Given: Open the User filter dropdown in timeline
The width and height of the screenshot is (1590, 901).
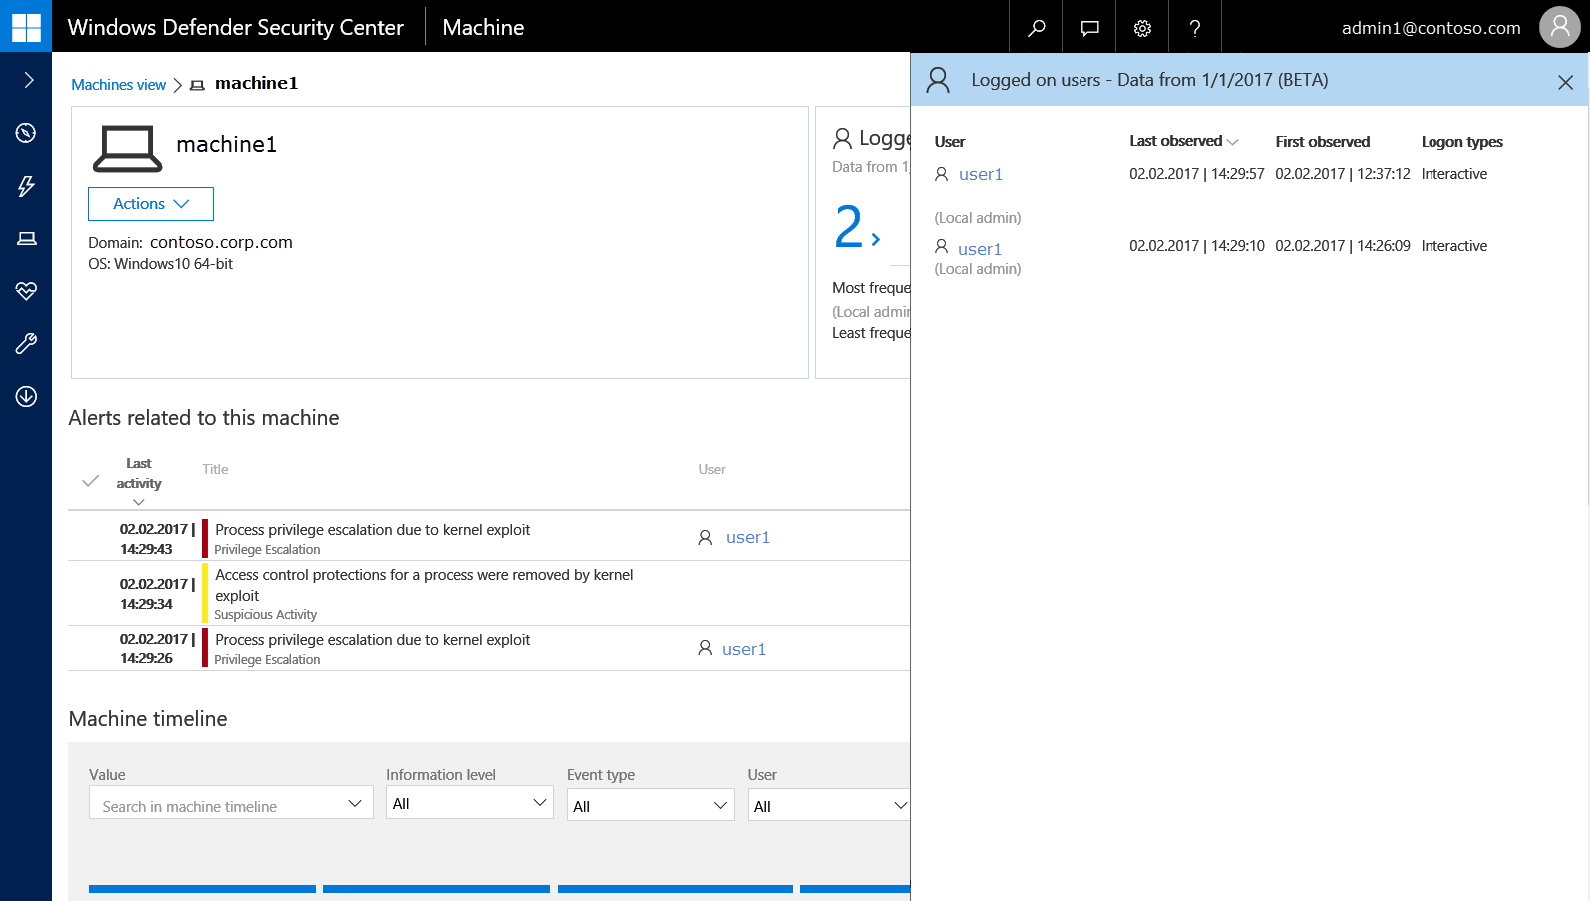Looking at the screenshot, I should [x=829, y=805].
